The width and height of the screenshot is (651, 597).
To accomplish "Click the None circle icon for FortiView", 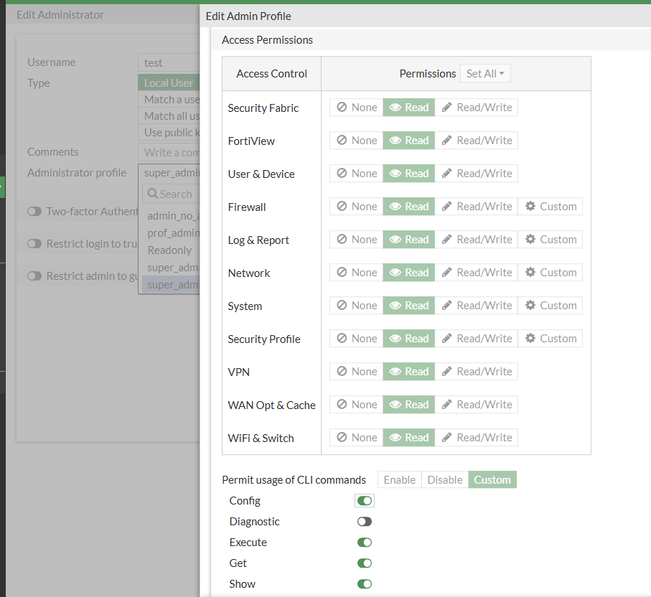I will [341, 141].
